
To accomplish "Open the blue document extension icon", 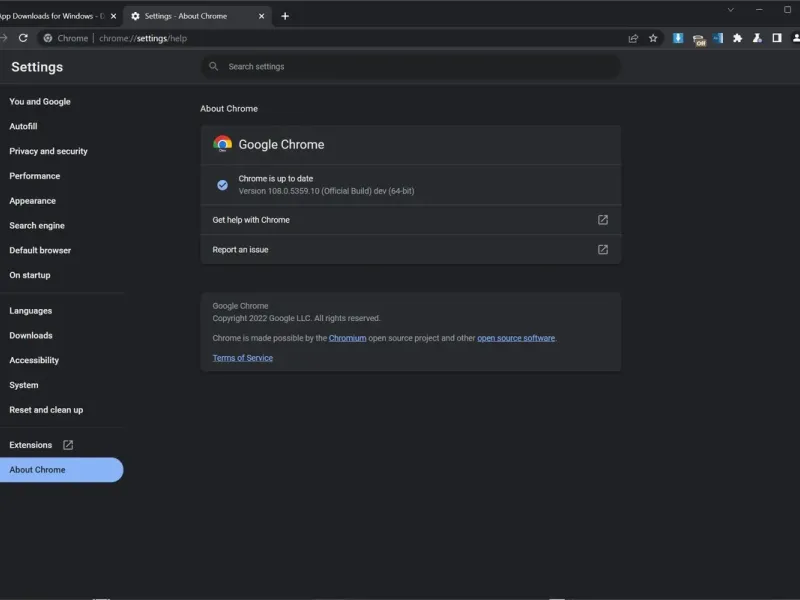I will pyautogui.click(x=718, y=38).
